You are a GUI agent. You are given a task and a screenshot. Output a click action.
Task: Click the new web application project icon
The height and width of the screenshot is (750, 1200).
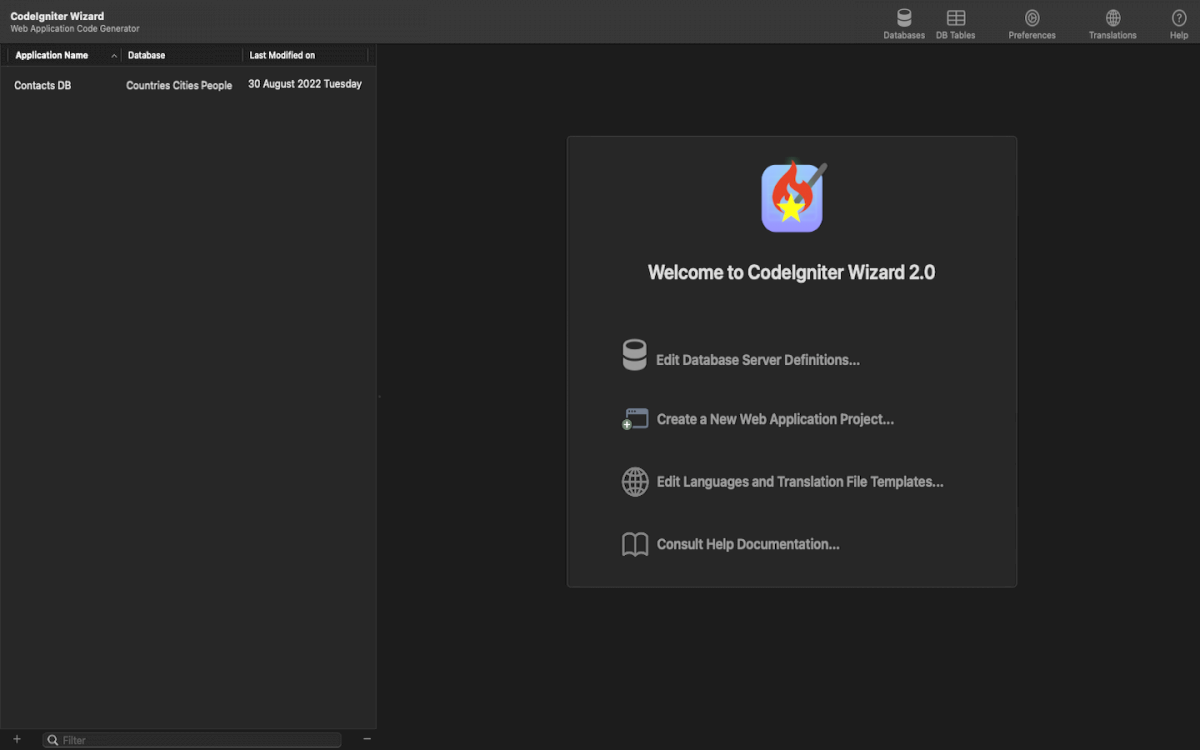point(635,419)
